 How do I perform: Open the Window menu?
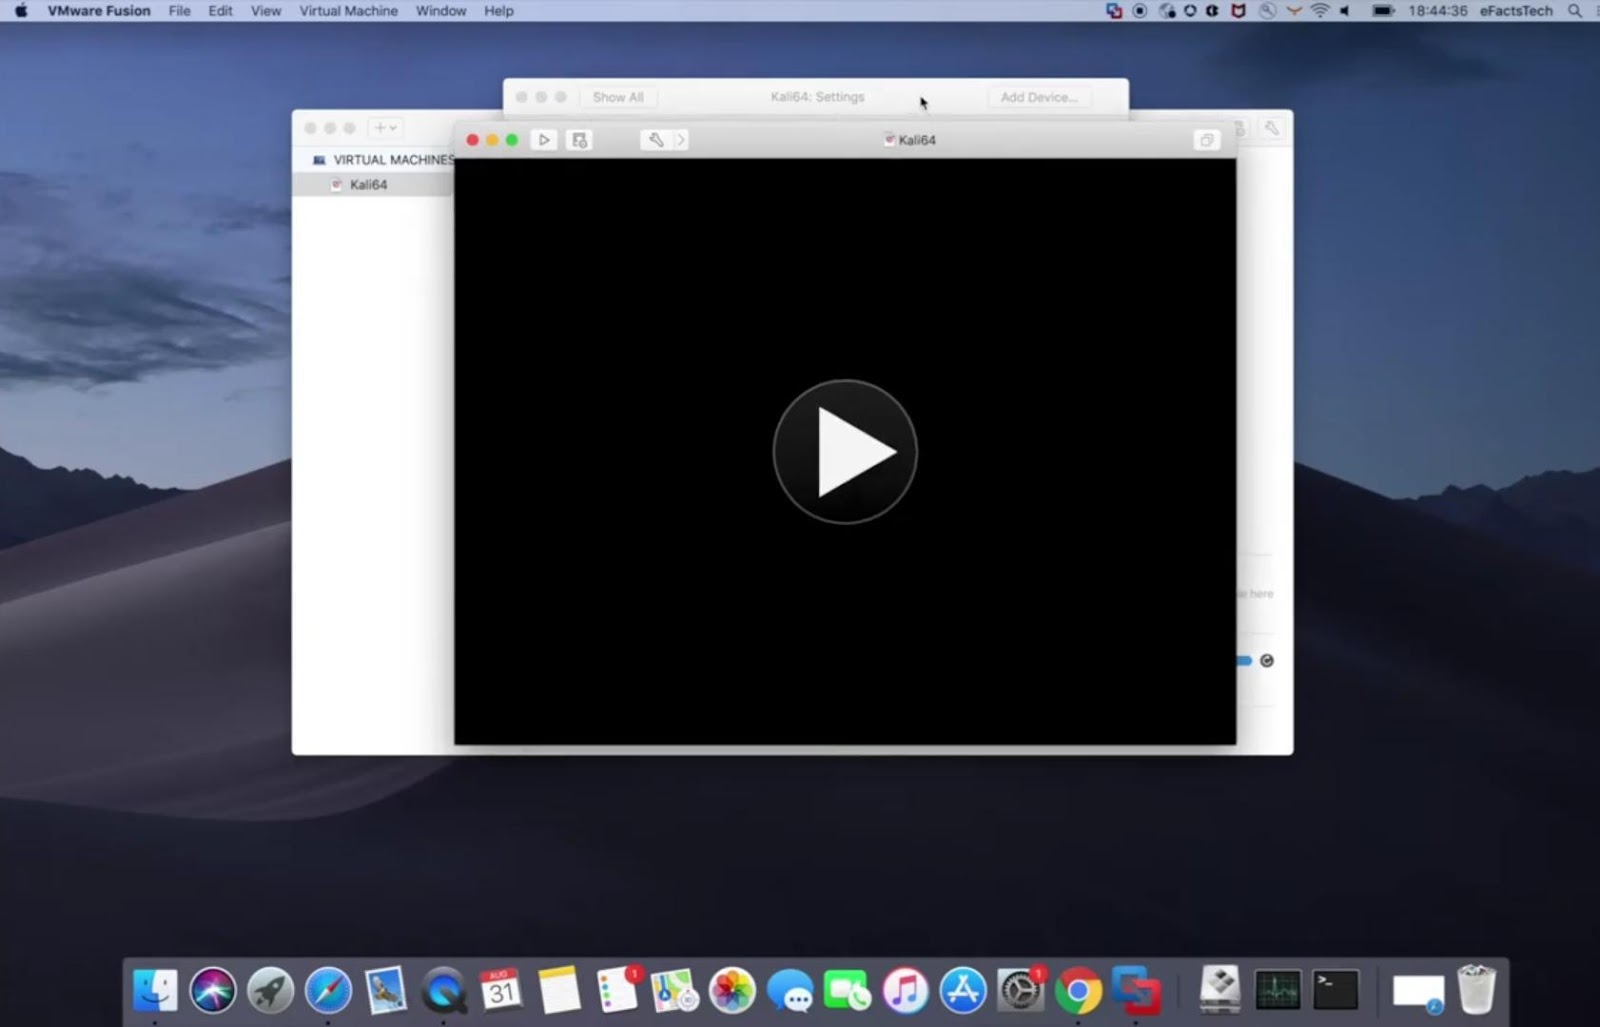click(441, 11)
